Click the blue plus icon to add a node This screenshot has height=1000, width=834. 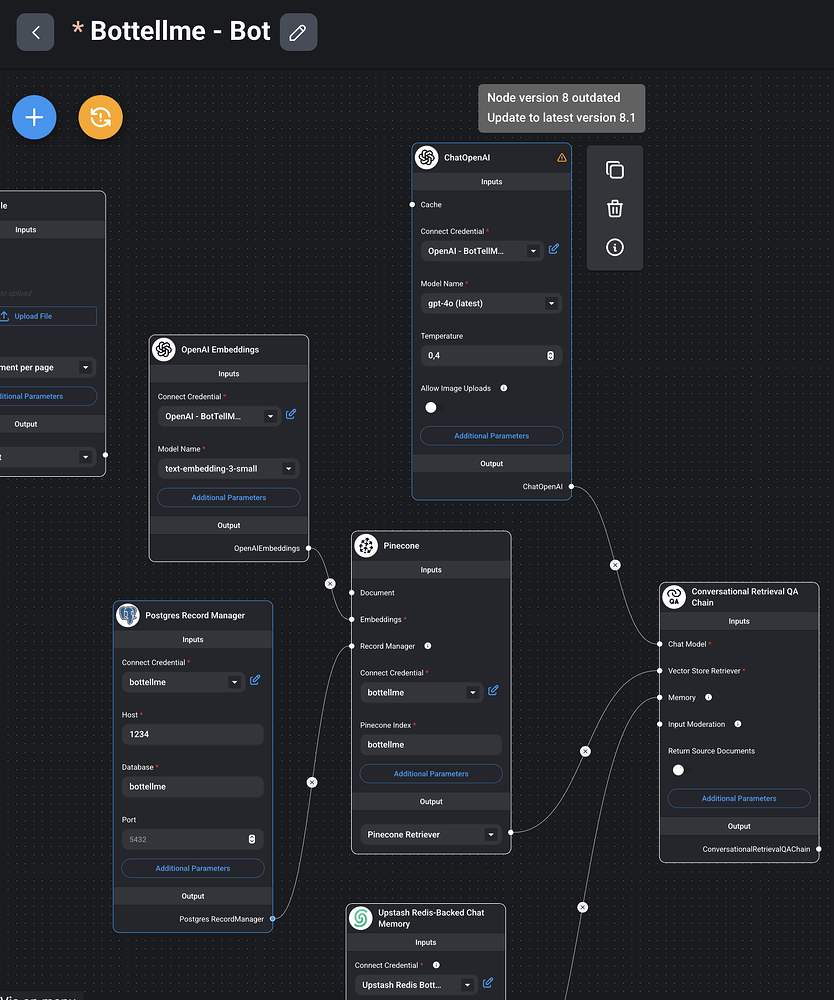tap(33, 117)
